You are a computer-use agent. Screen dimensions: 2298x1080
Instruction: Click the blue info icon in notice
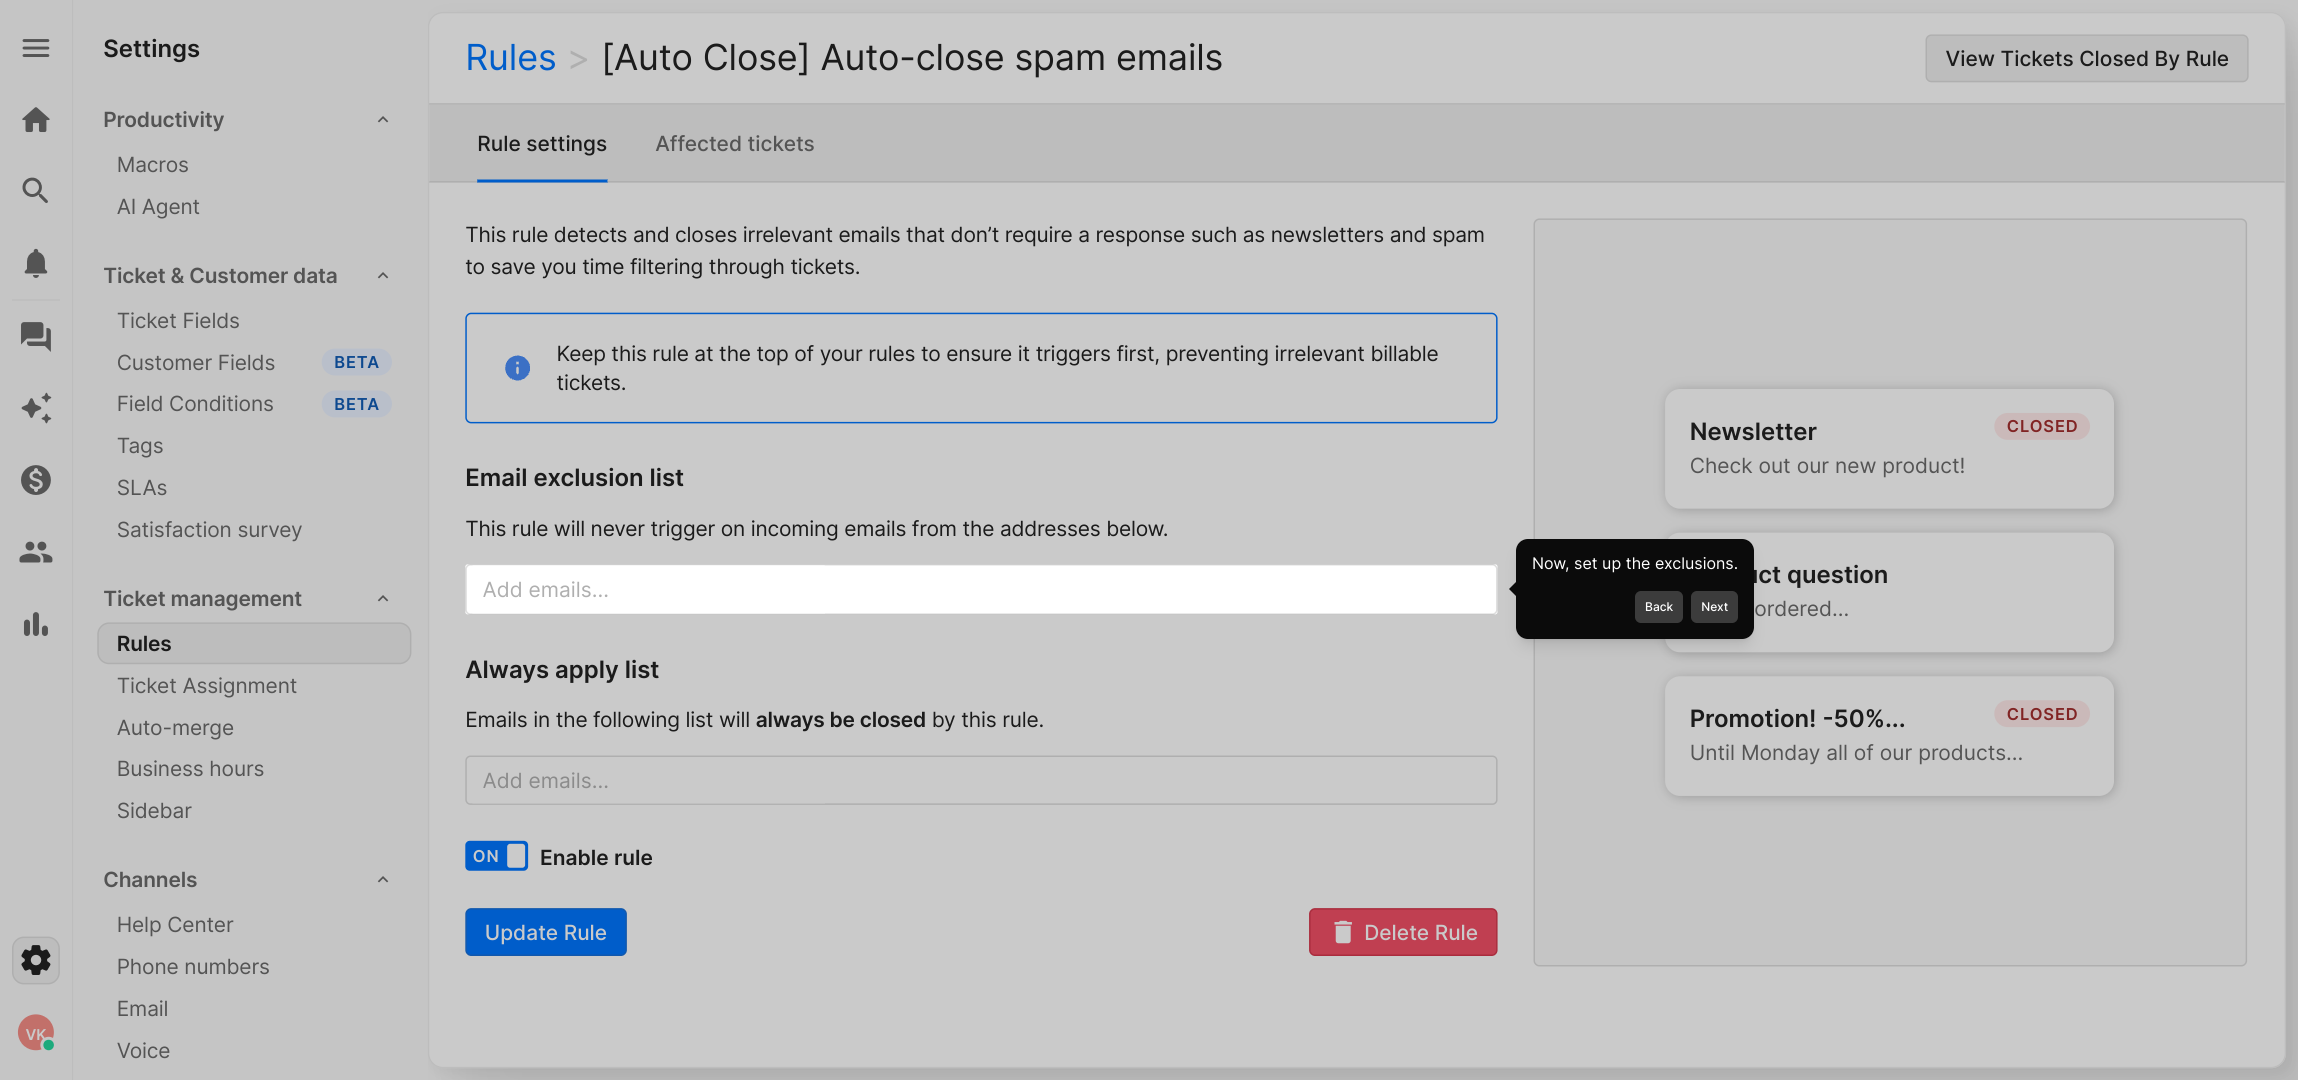tap(517, 368)
